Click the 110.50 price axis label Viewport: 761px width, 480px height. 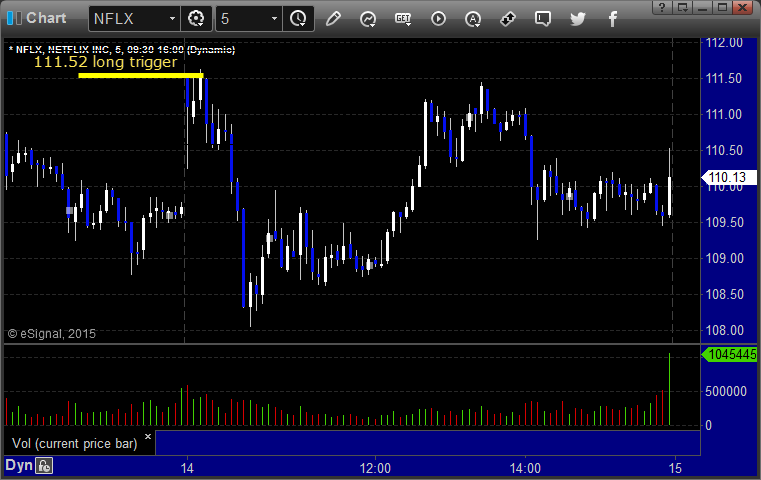724,150
